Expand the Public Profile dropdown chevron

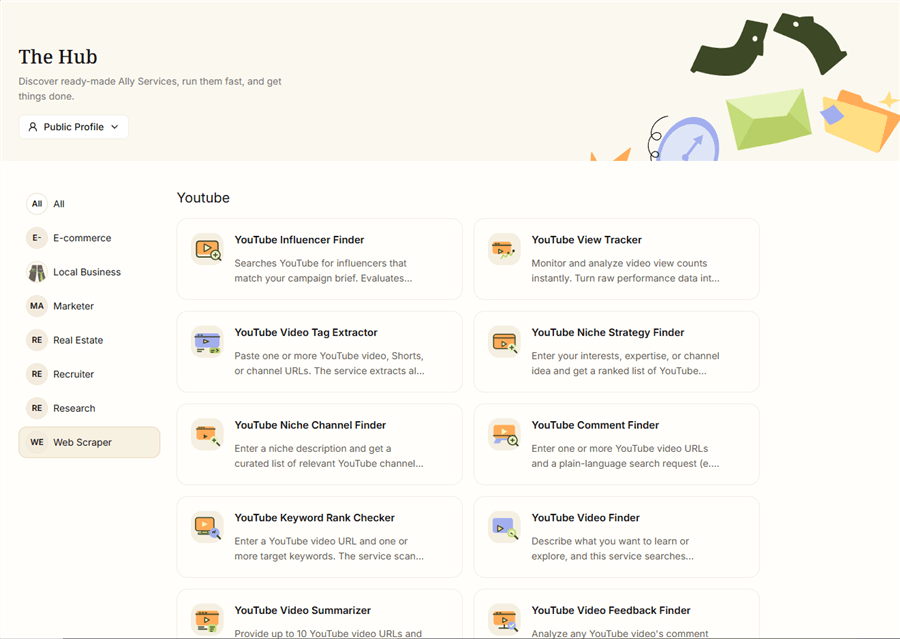click(x=115, y=127)
